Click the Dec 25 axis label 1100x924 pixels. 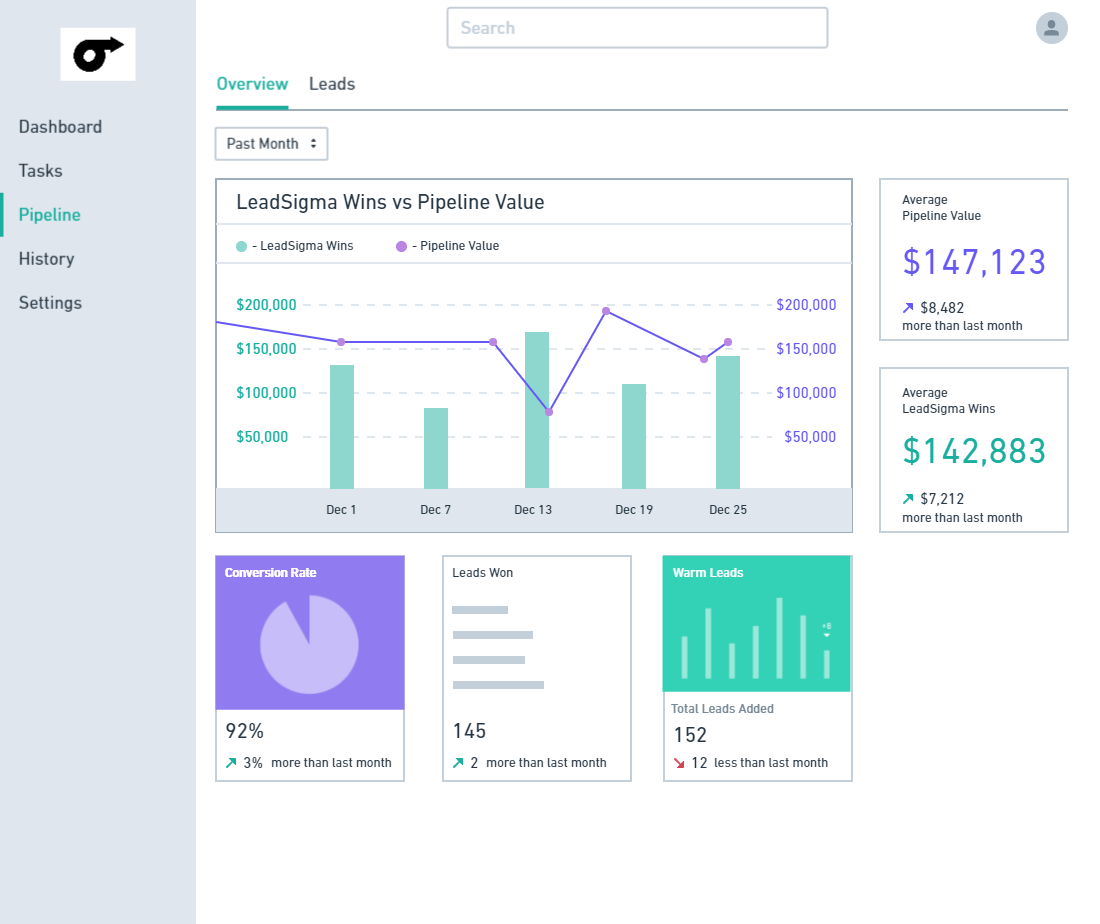[x=728, y=510]
